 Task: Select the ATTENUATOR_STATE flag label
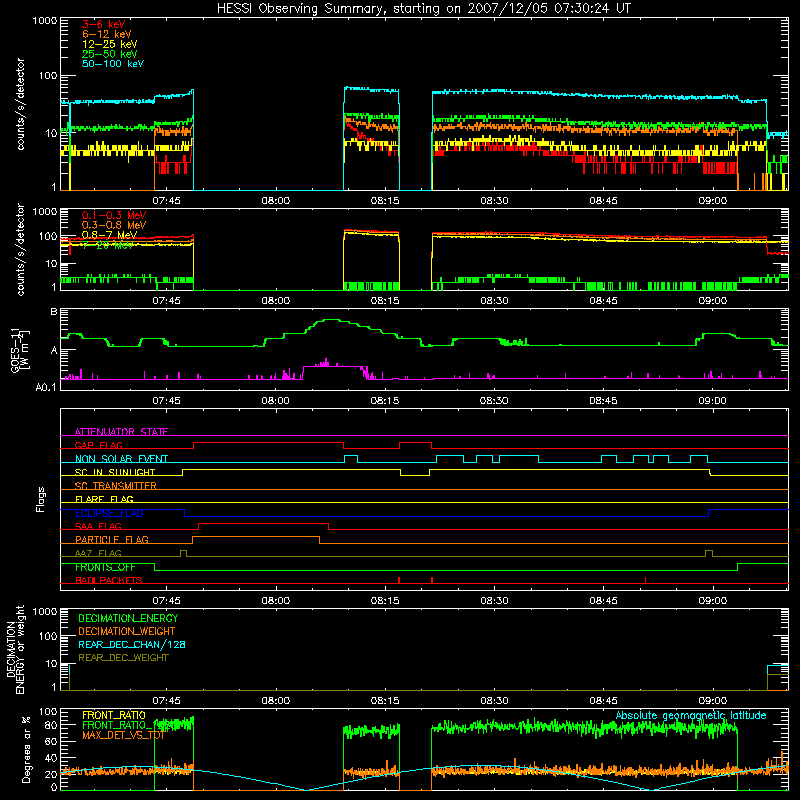click(121, 432)
